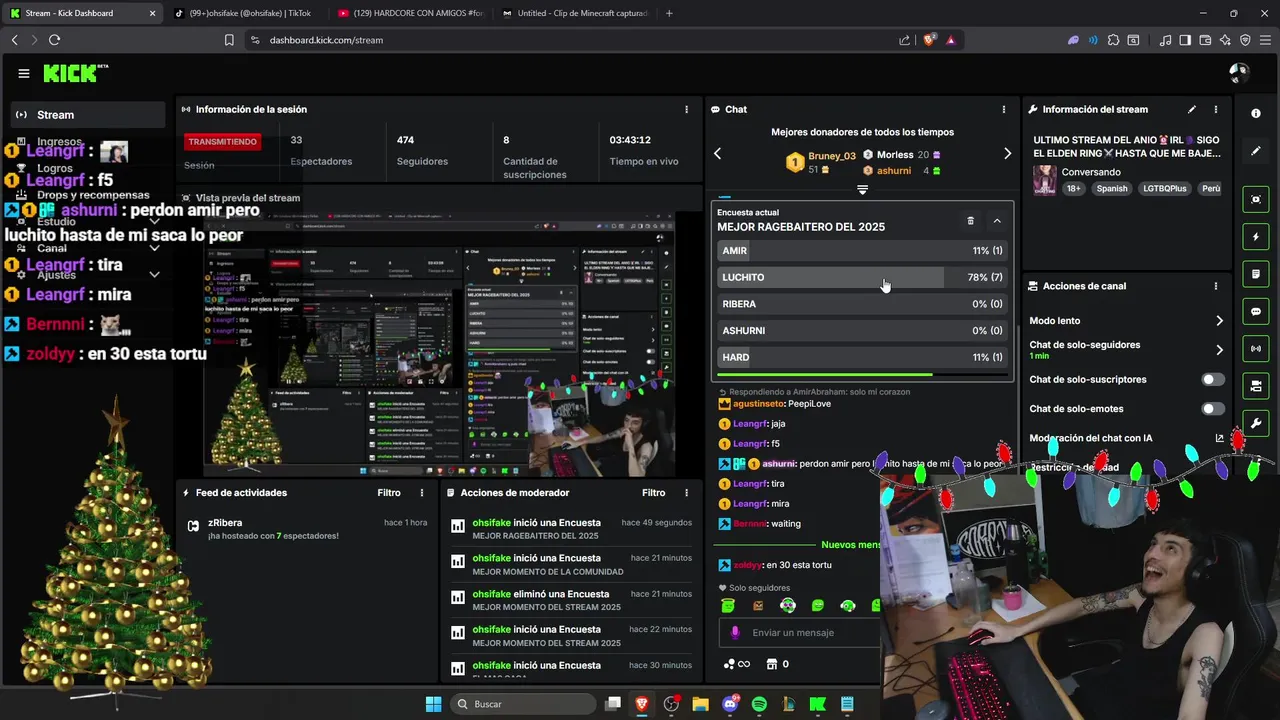Open moderator actions options menu
The width and height of the screenshot is (1280, 720).
(686, 493)
